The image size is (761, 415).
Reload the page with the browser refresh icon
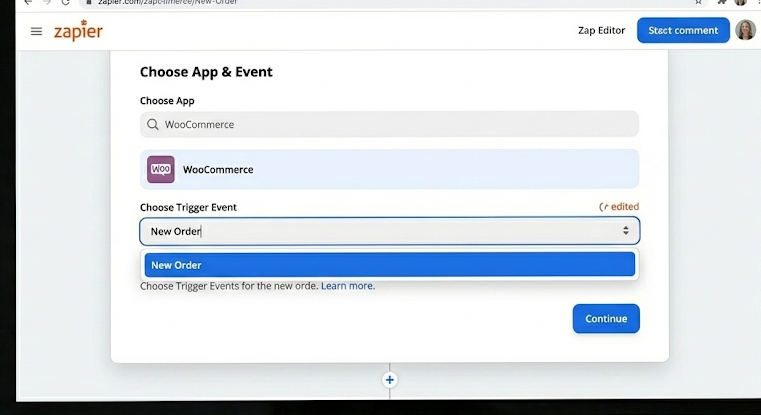(x=66, y=3)
